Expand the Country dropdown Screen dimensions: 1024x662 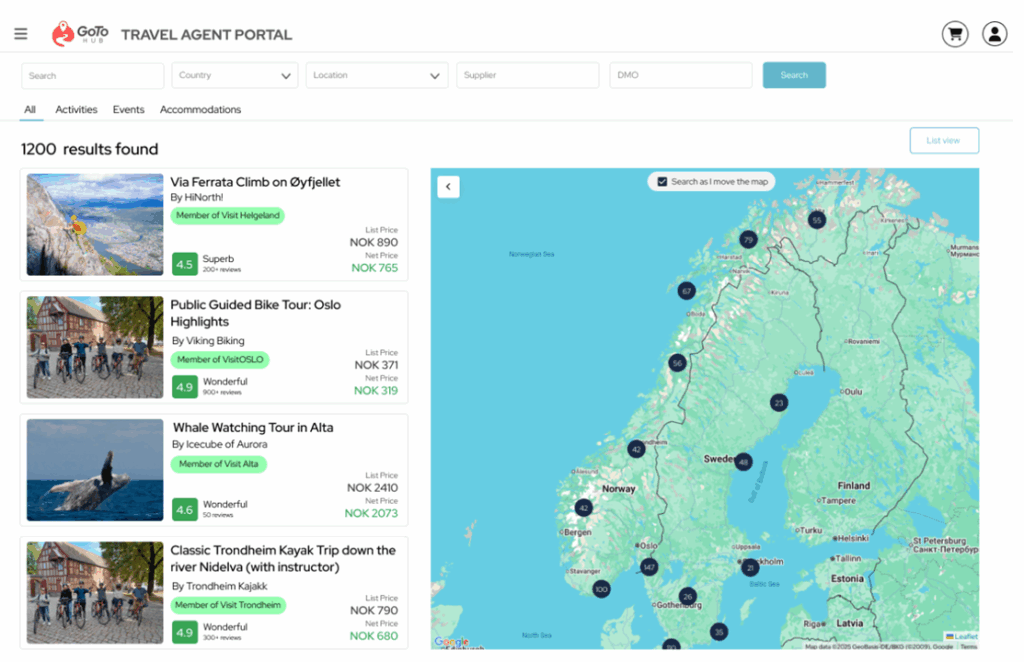coord(236,76)
